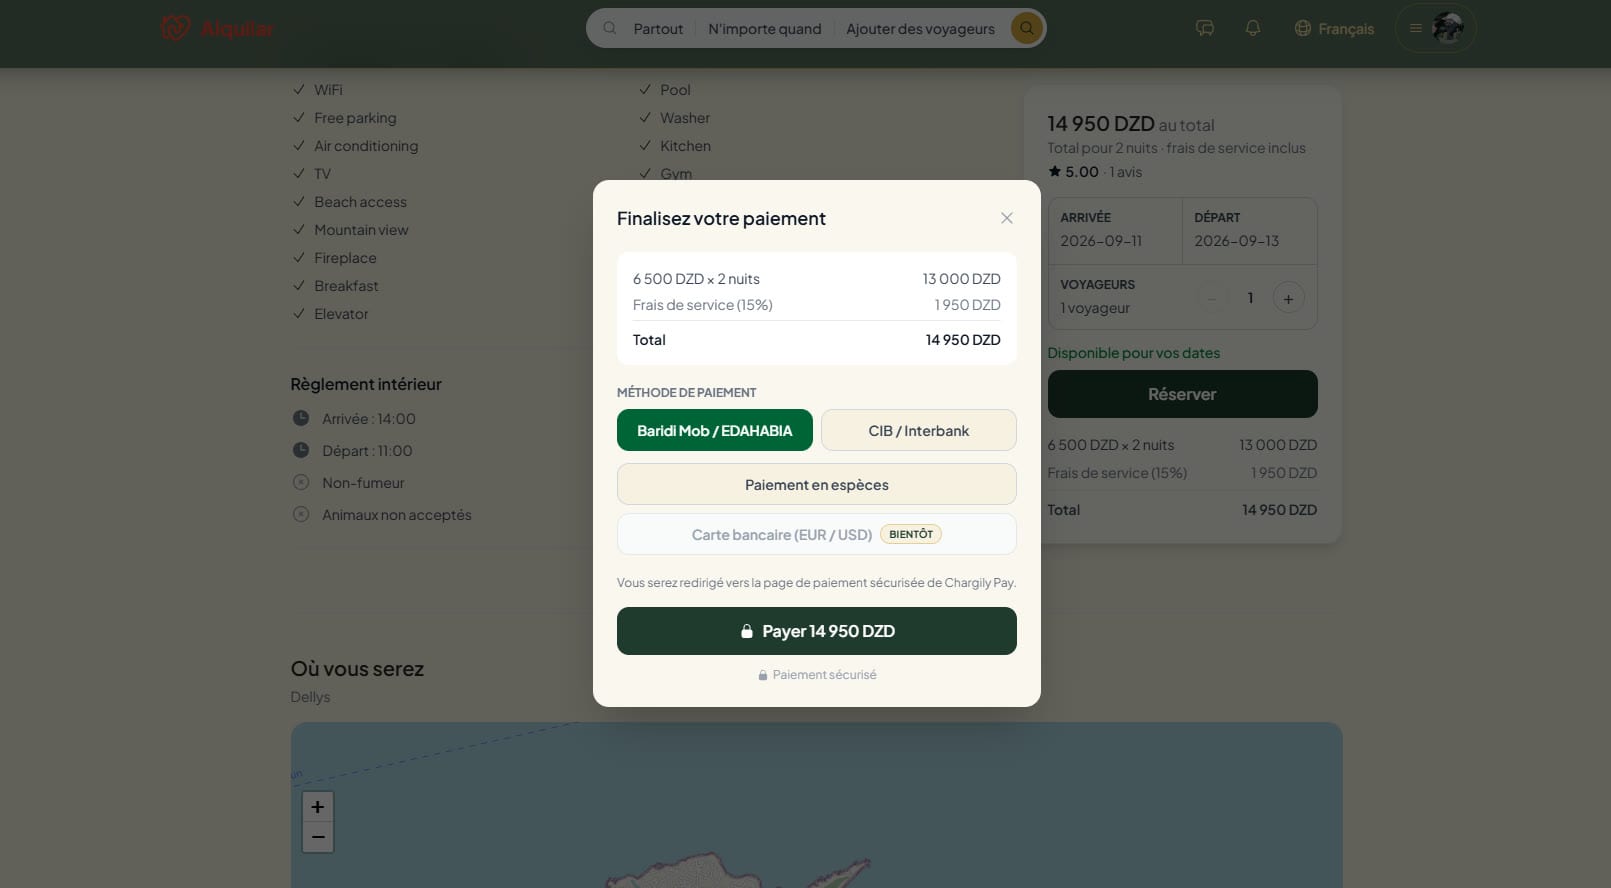
Task: Open messages chat icon in header
Action: coord(1205,28)
